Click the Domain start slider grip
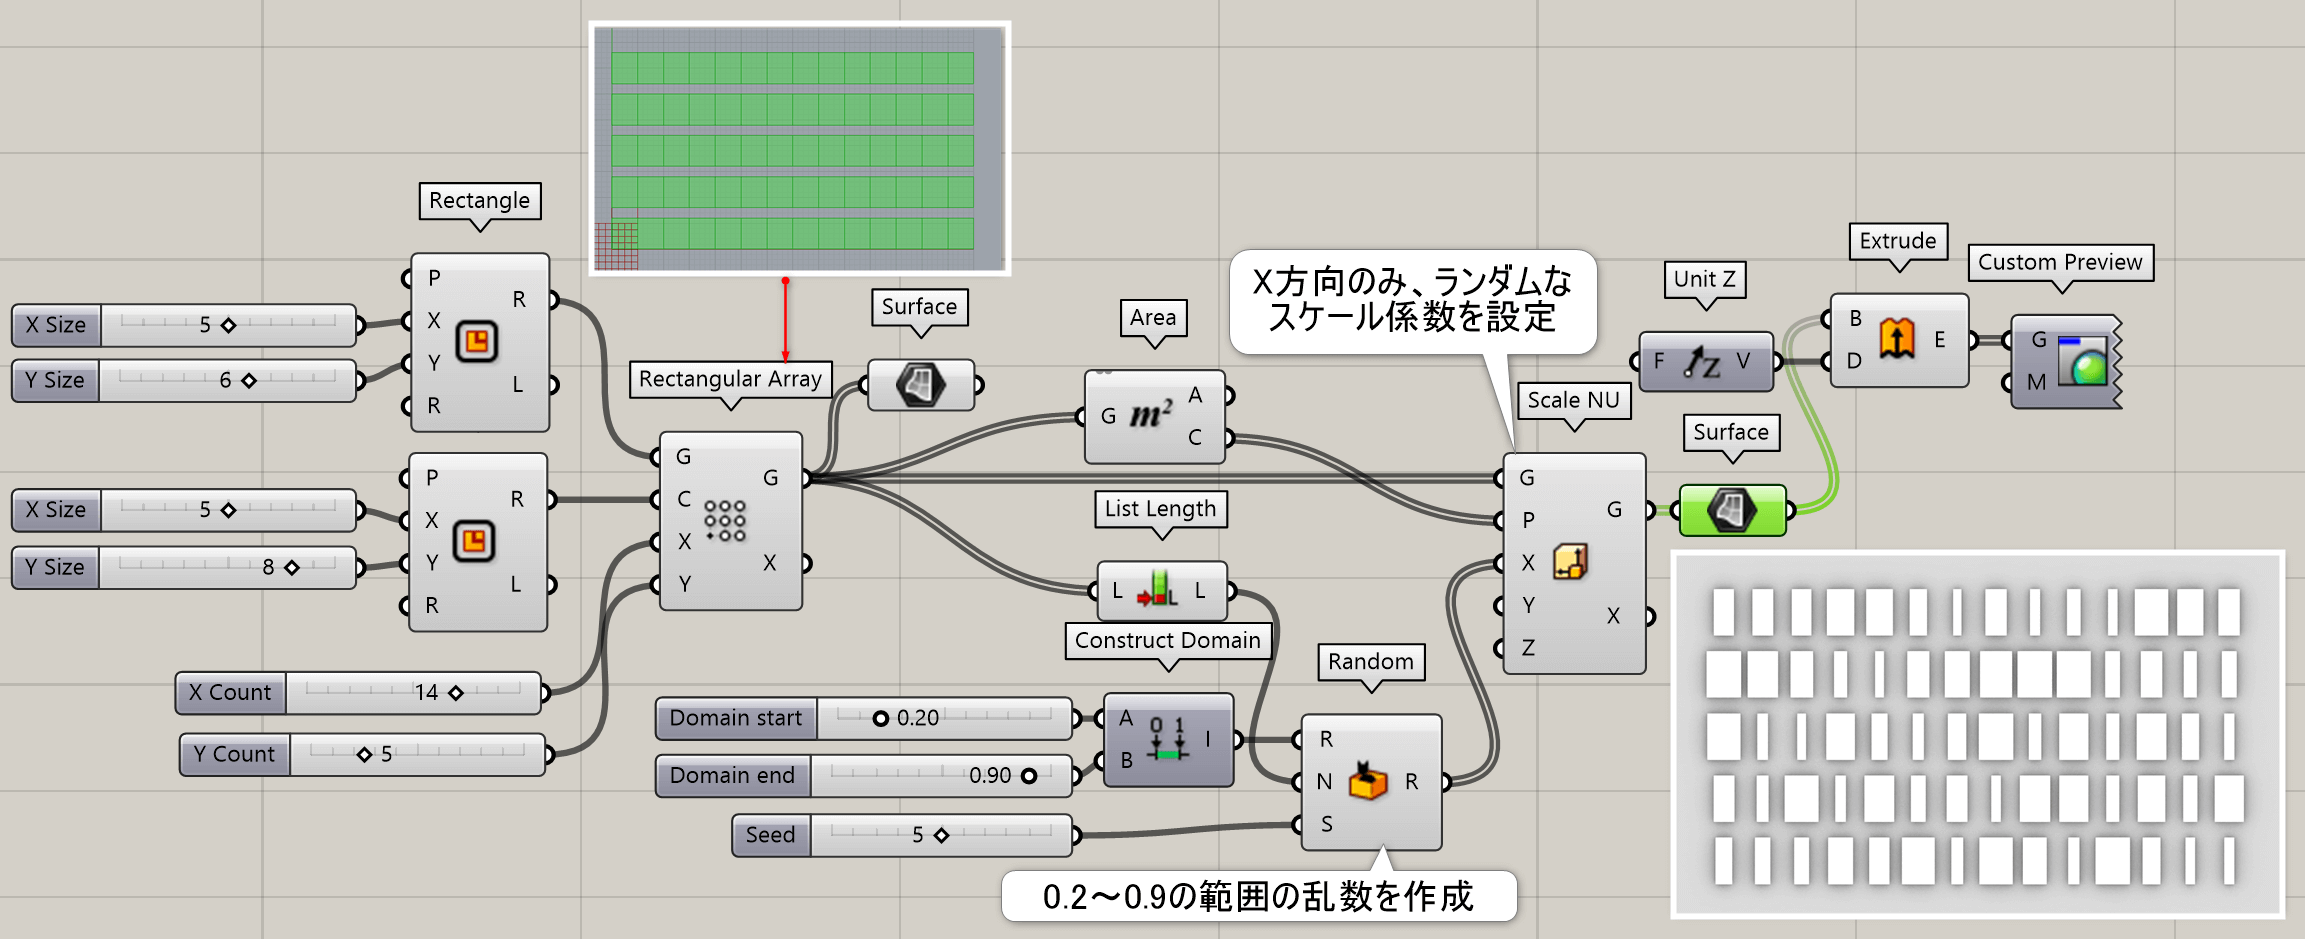Viewport: 2305px width, 939px height. click(x=880, y=719)
